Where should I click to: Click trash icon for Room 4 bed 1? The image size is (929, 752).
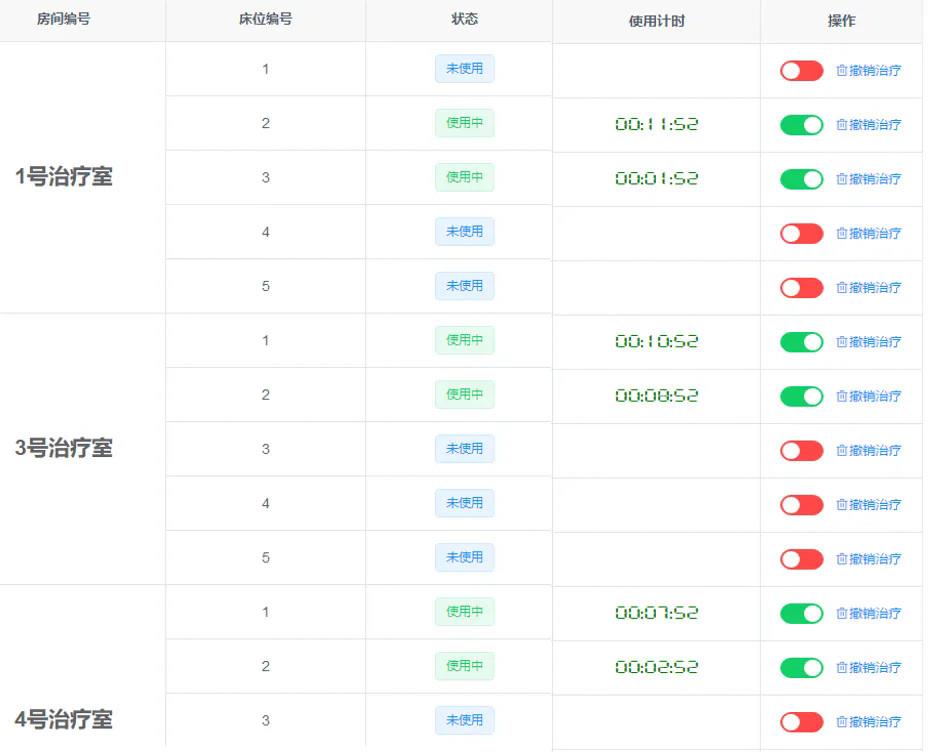(x=842, y=614)
